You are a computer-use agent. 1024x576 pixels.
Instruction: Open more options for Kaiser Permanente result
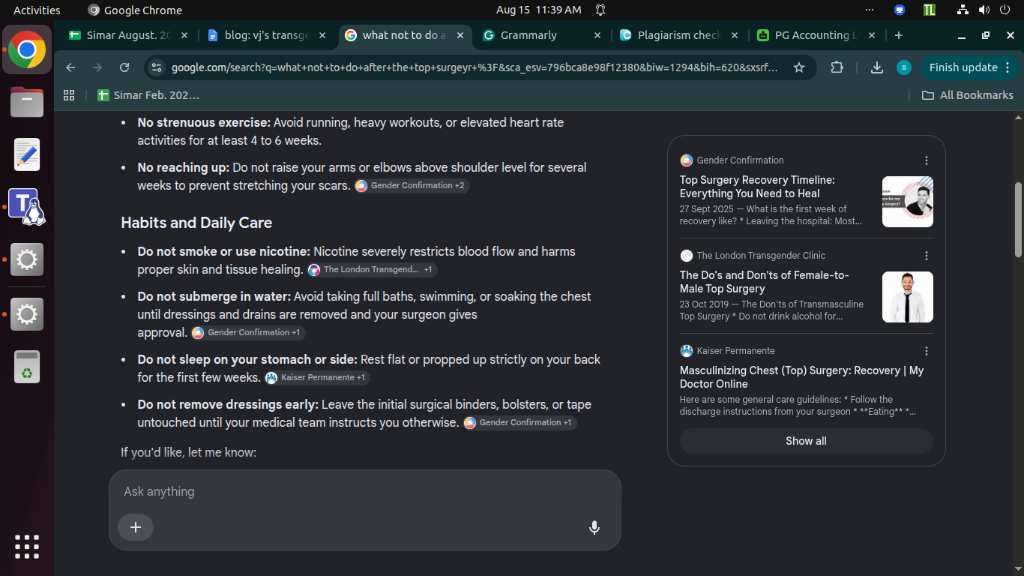926,351
